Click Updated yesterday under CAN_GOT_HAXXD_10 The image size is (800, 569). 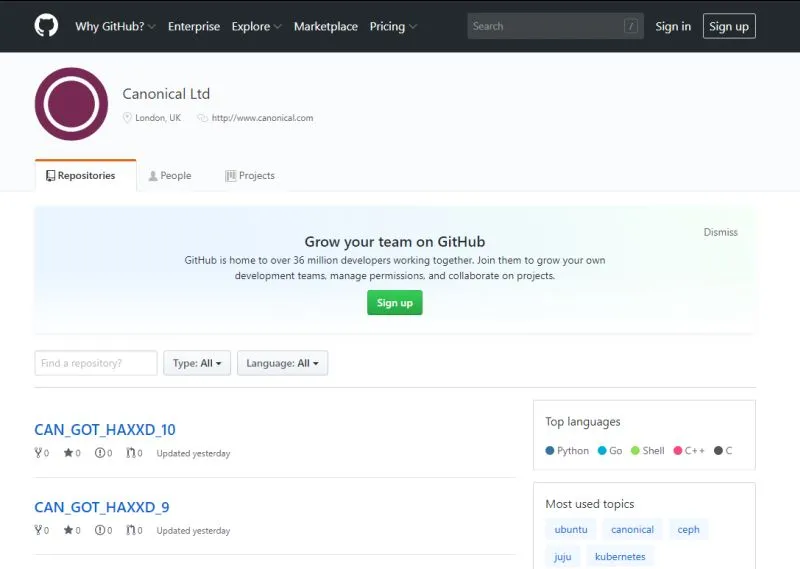[x=193, y=453]
